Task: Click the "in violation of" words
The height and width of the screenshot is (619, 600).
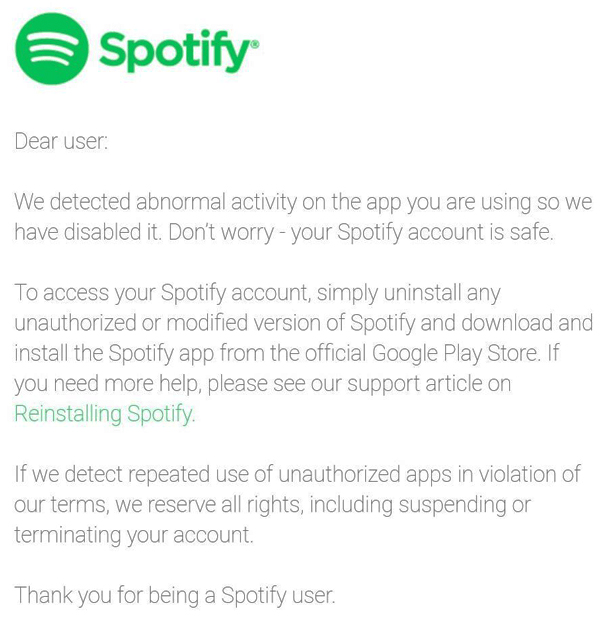Action: pos(519,474)
